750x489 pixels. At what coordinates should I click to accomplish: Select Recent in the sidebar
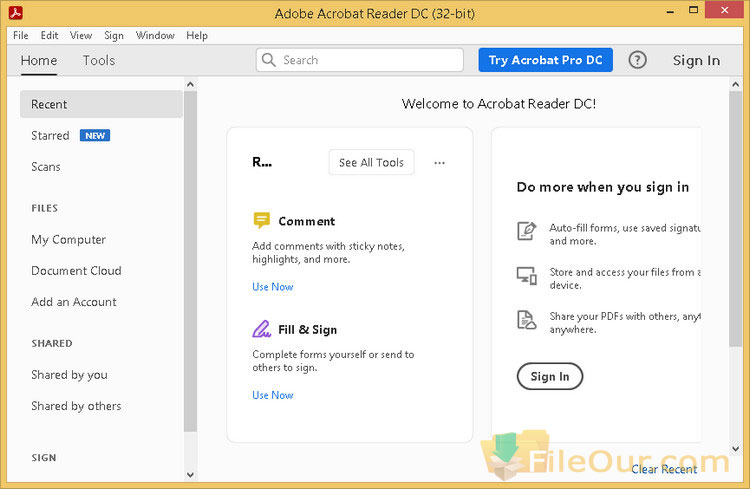pyautogui.click(x=101, y=104)
